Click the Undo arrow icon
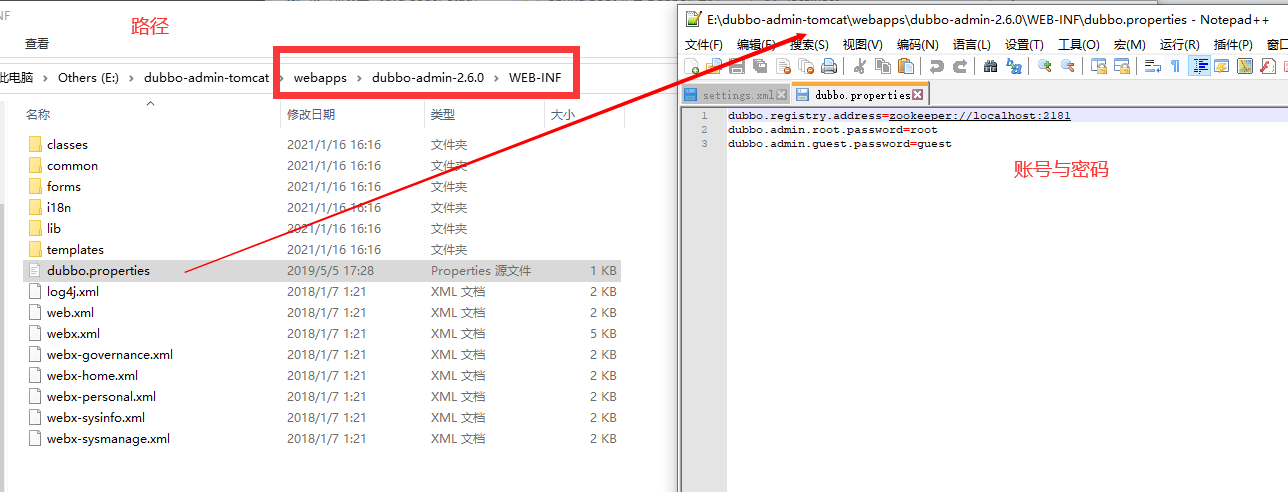 tap(936, 67)
